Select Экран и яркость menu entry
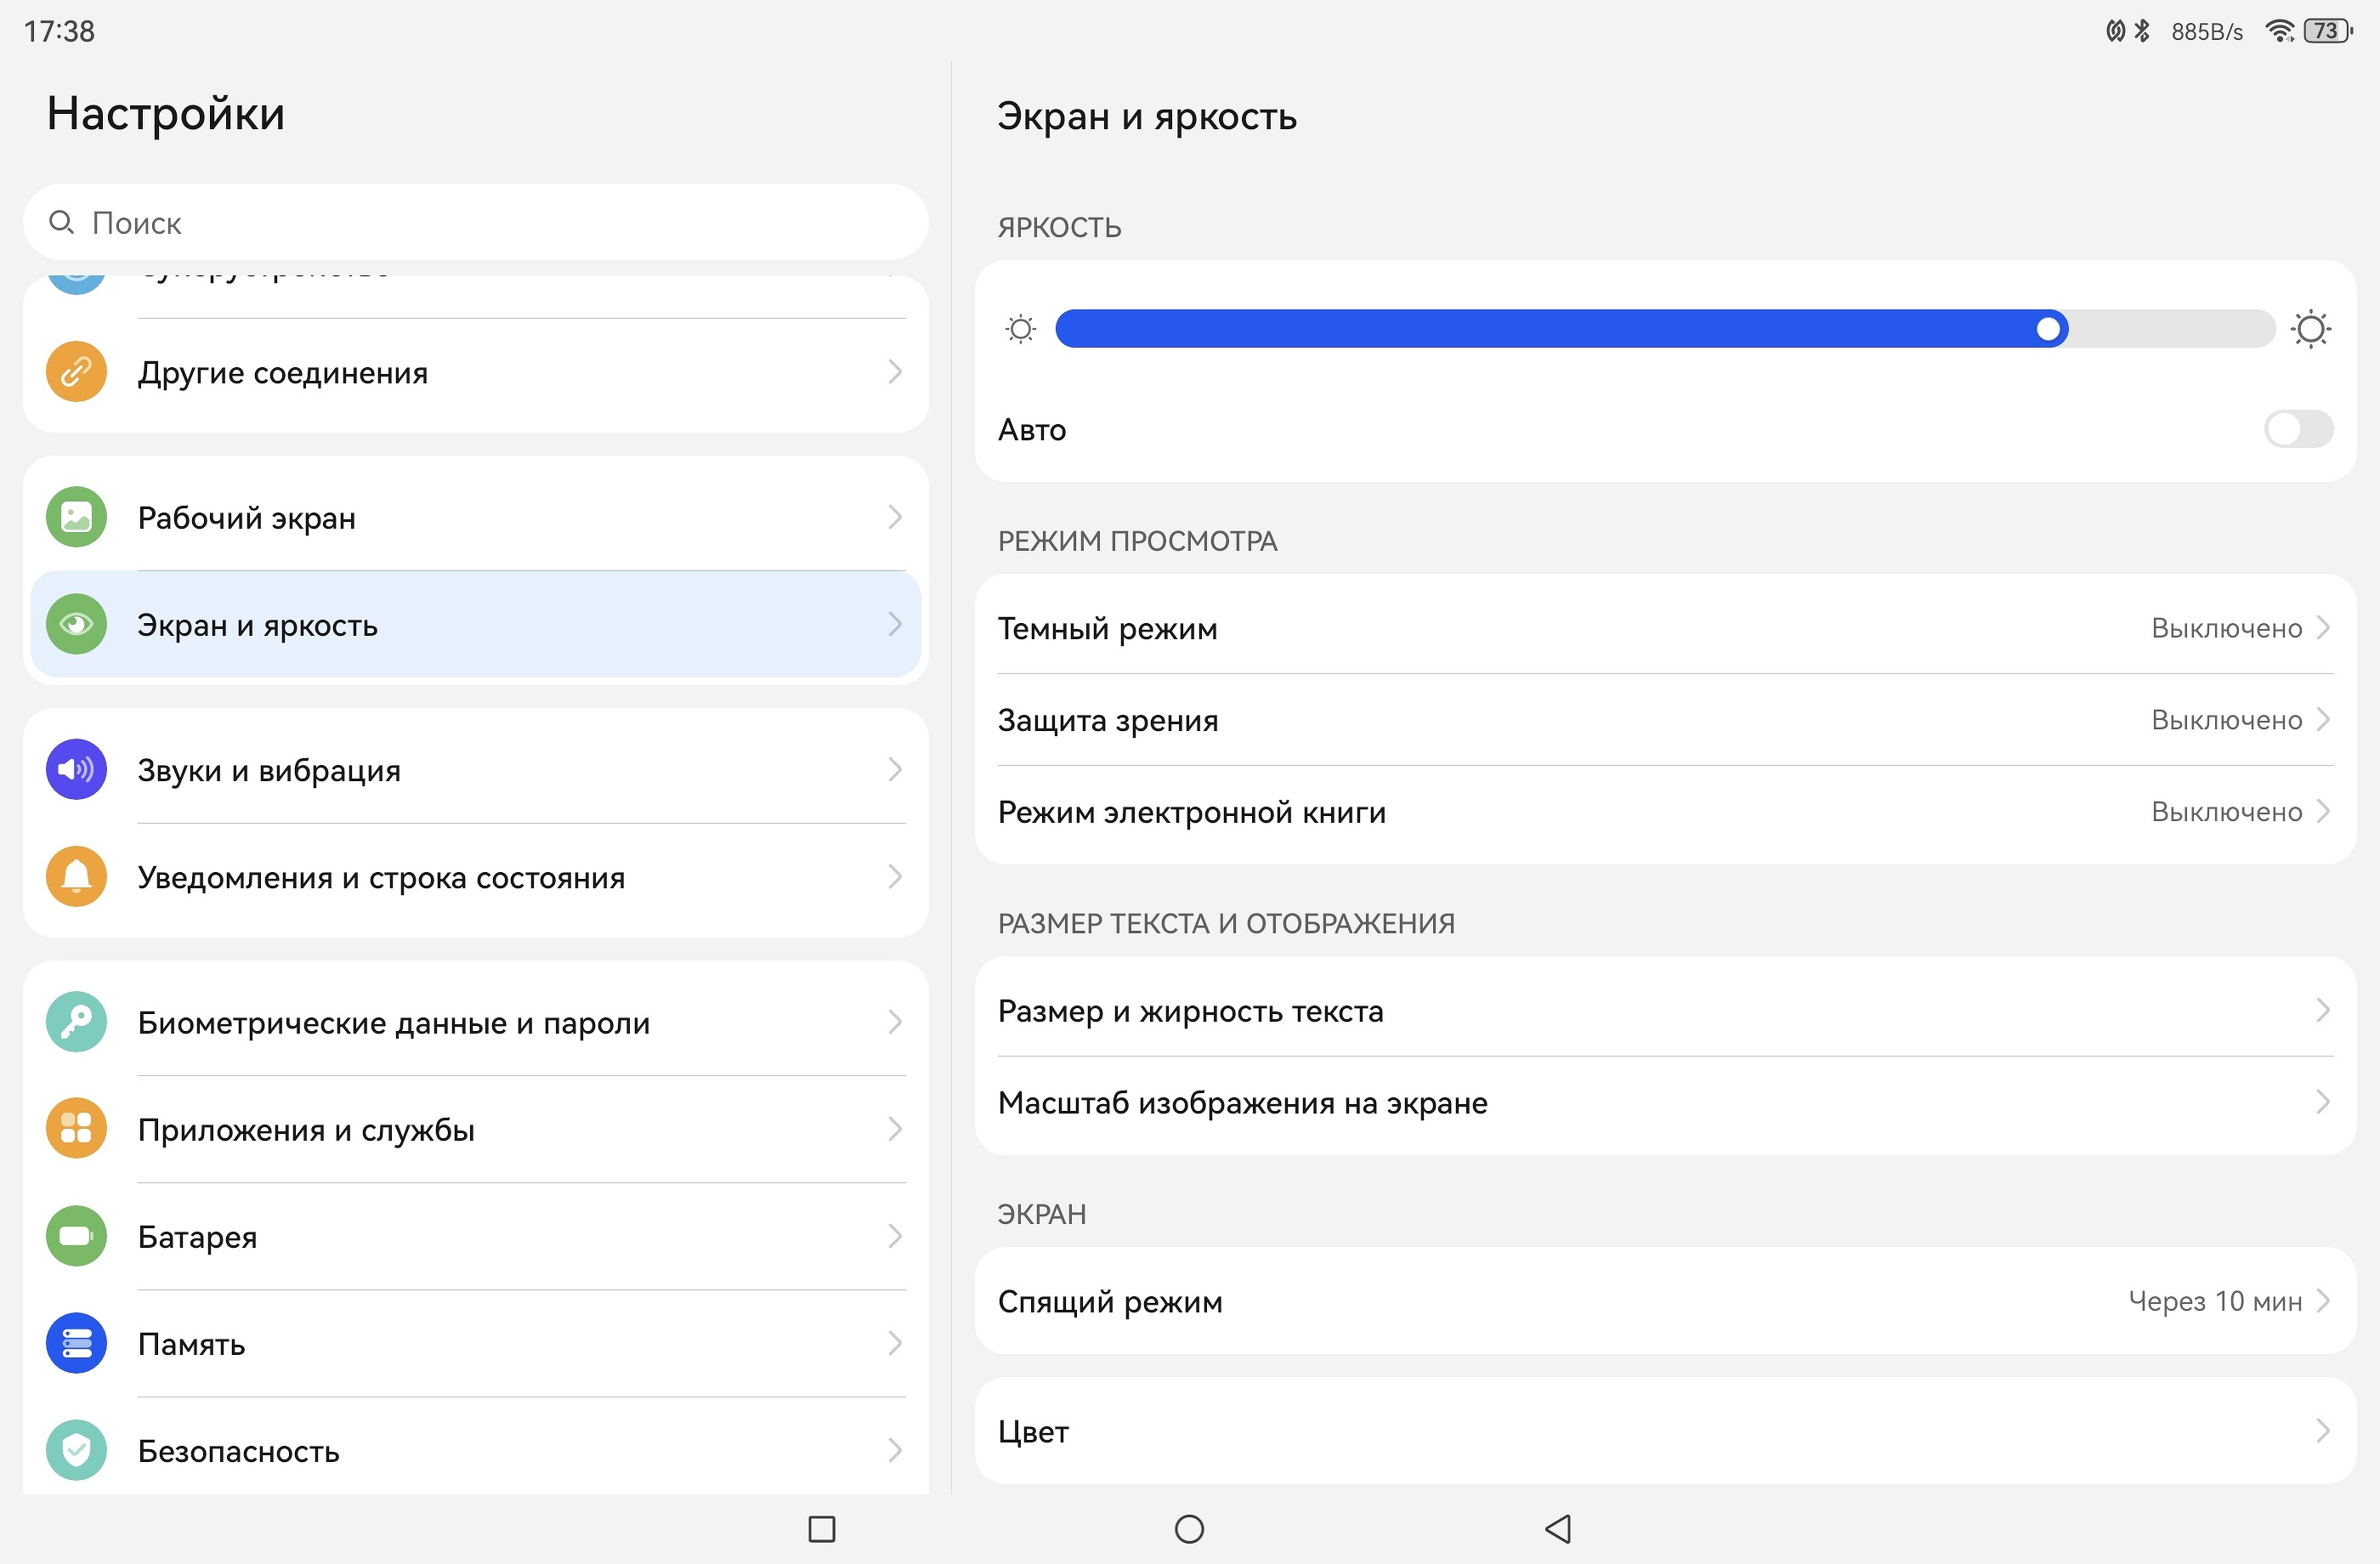This screenshot has height=1564, width=2380. point(475,625)
